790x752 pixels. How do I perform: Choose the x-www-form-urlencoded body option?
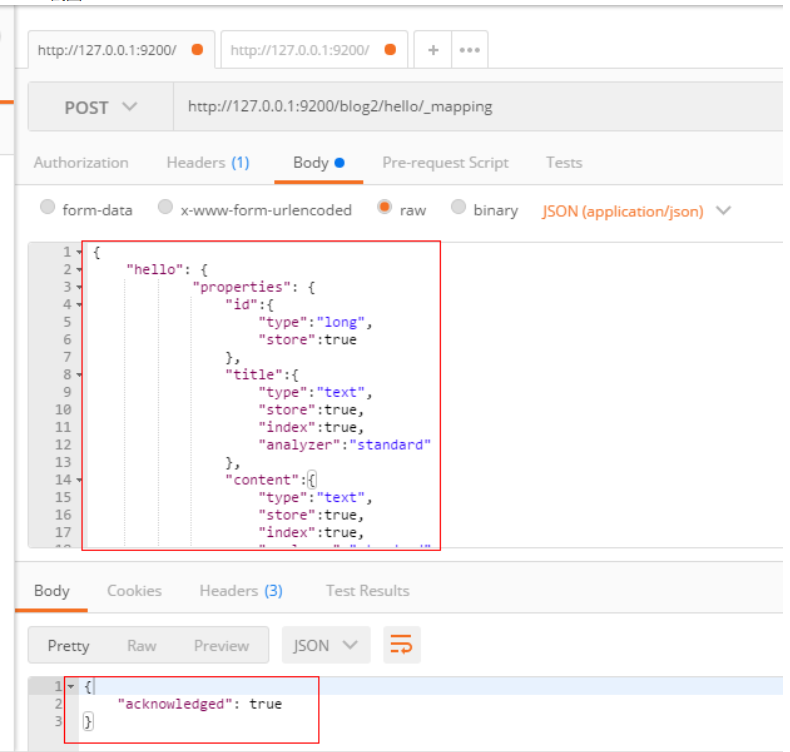pyautogui.click(x=166, y=209)
